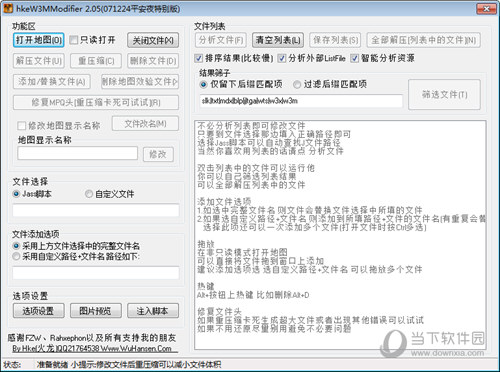Image resolution: width=500 pixels, height=372 pixels.
Task: Click the 打开地图(O) button
Action: [x=39, y=40]
